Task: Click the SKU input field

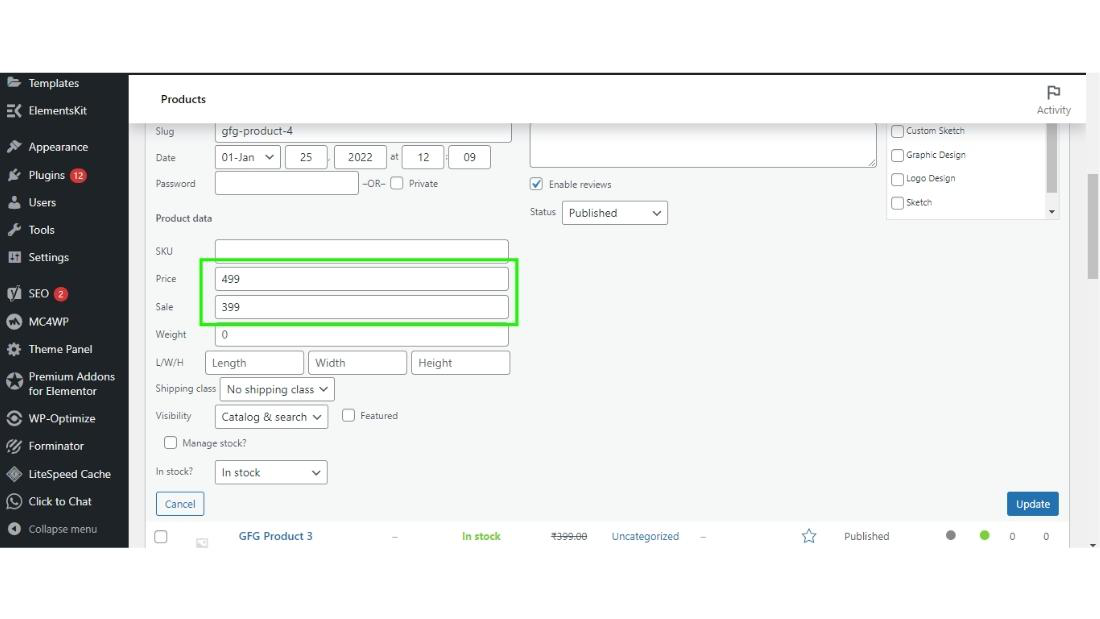Action: point(361,251)
